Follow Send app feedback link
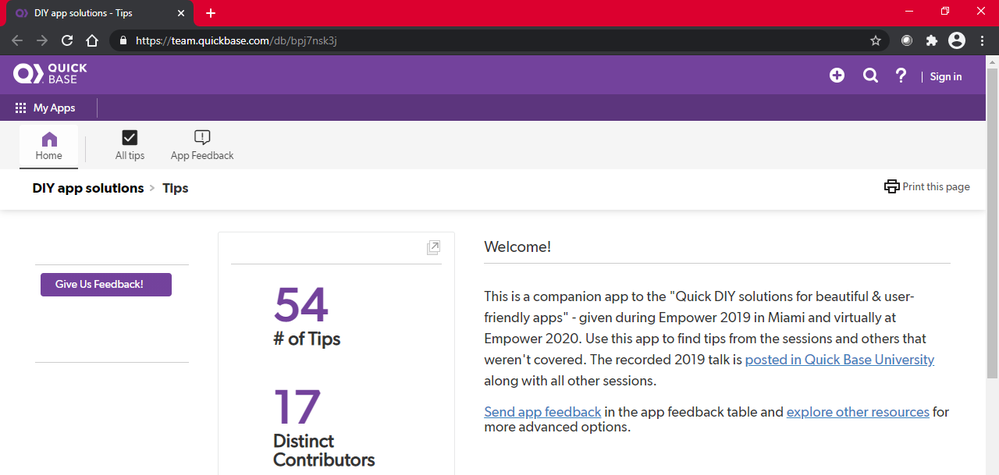This screenshot has width=999, height=475. (x=542, y=411)
